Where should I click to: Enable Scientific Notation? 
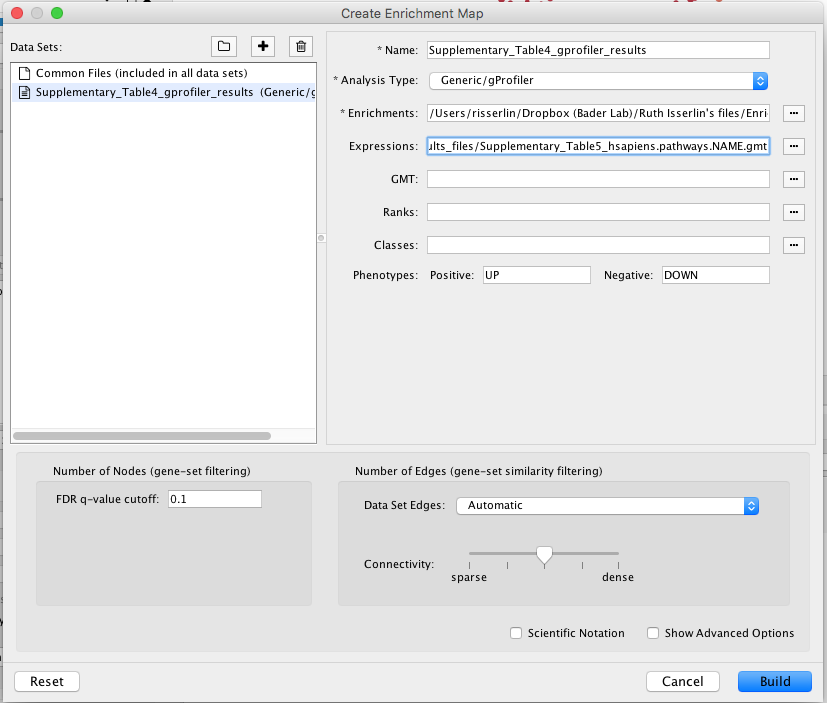tap(515, 633)
